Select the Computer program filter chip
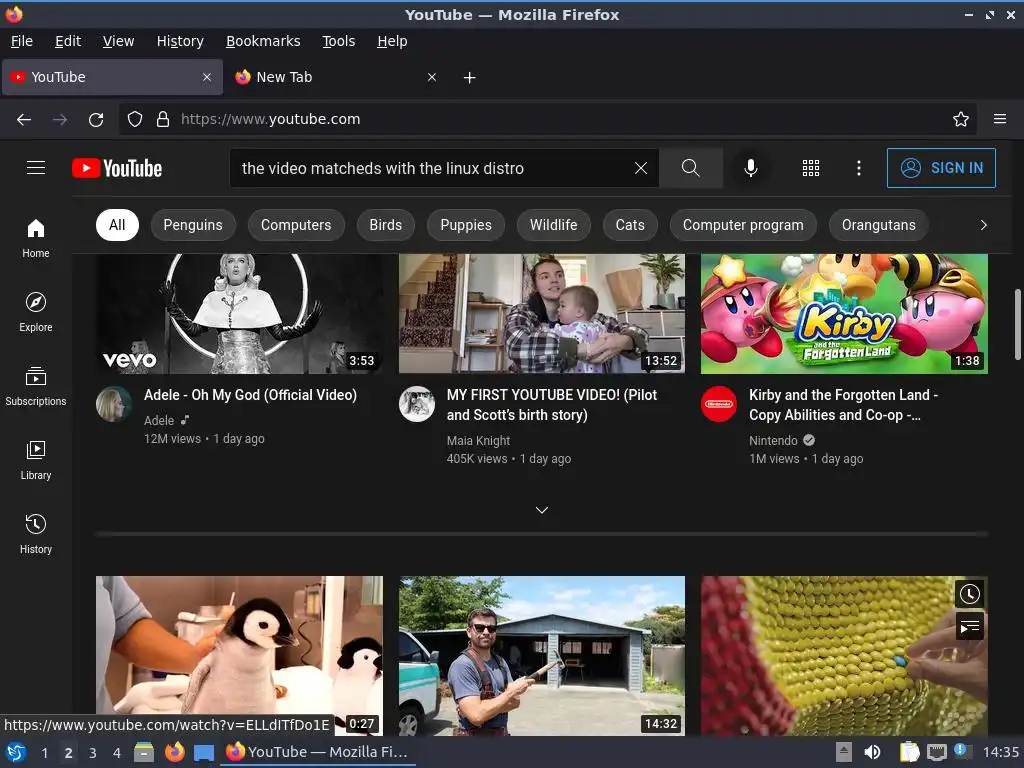Viewport: 1024px width, 768px height. click(743, 225)
